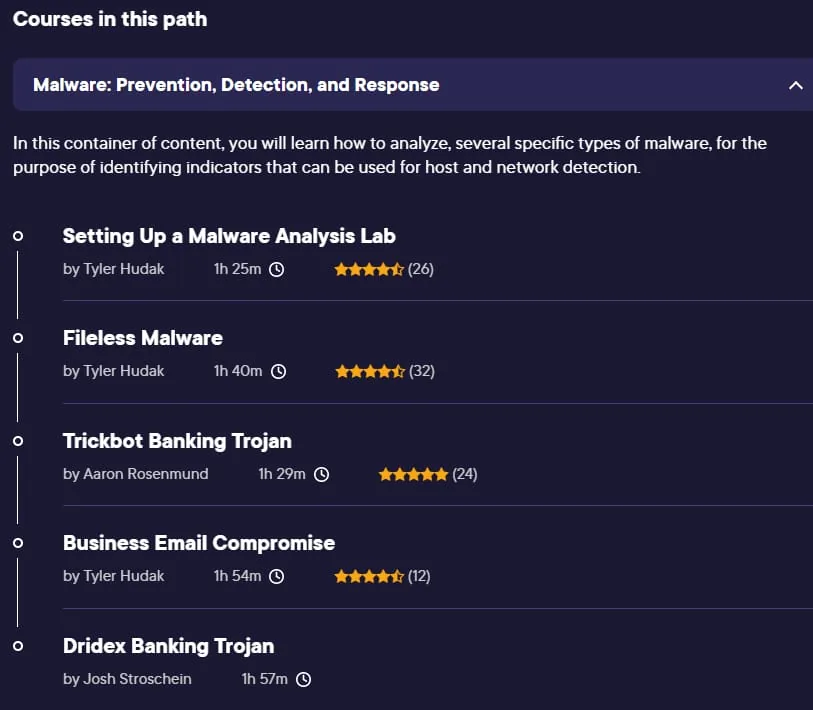This screenshot has width=813, height=710.
Task: Click the clock icon next to 1h 25m
Action: [x=276, y=269]
